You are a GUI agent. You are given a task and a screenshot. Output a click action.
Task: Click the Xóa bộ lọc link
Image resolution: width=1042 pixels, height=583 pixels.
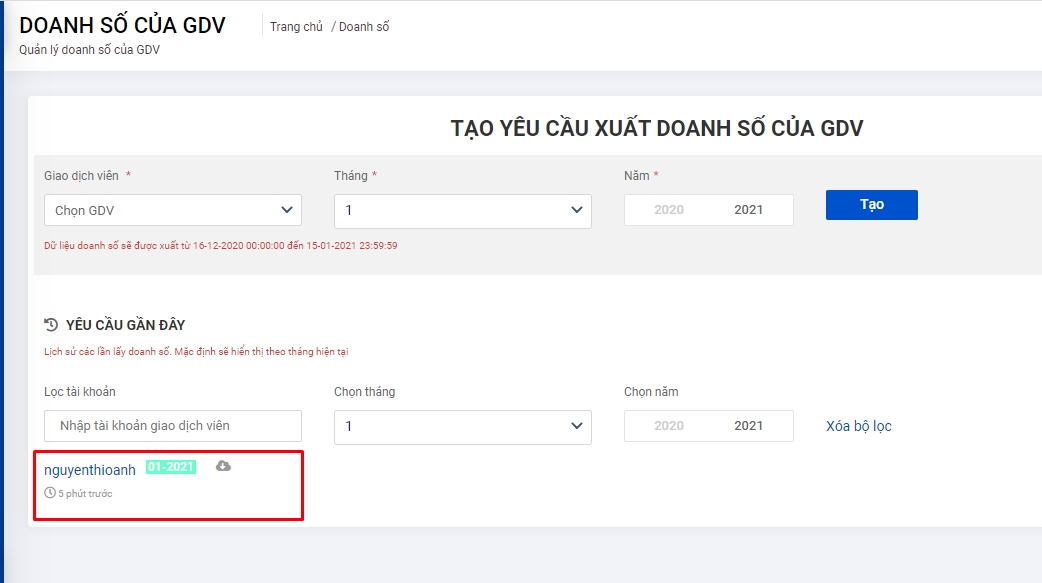tap(858, 426)
